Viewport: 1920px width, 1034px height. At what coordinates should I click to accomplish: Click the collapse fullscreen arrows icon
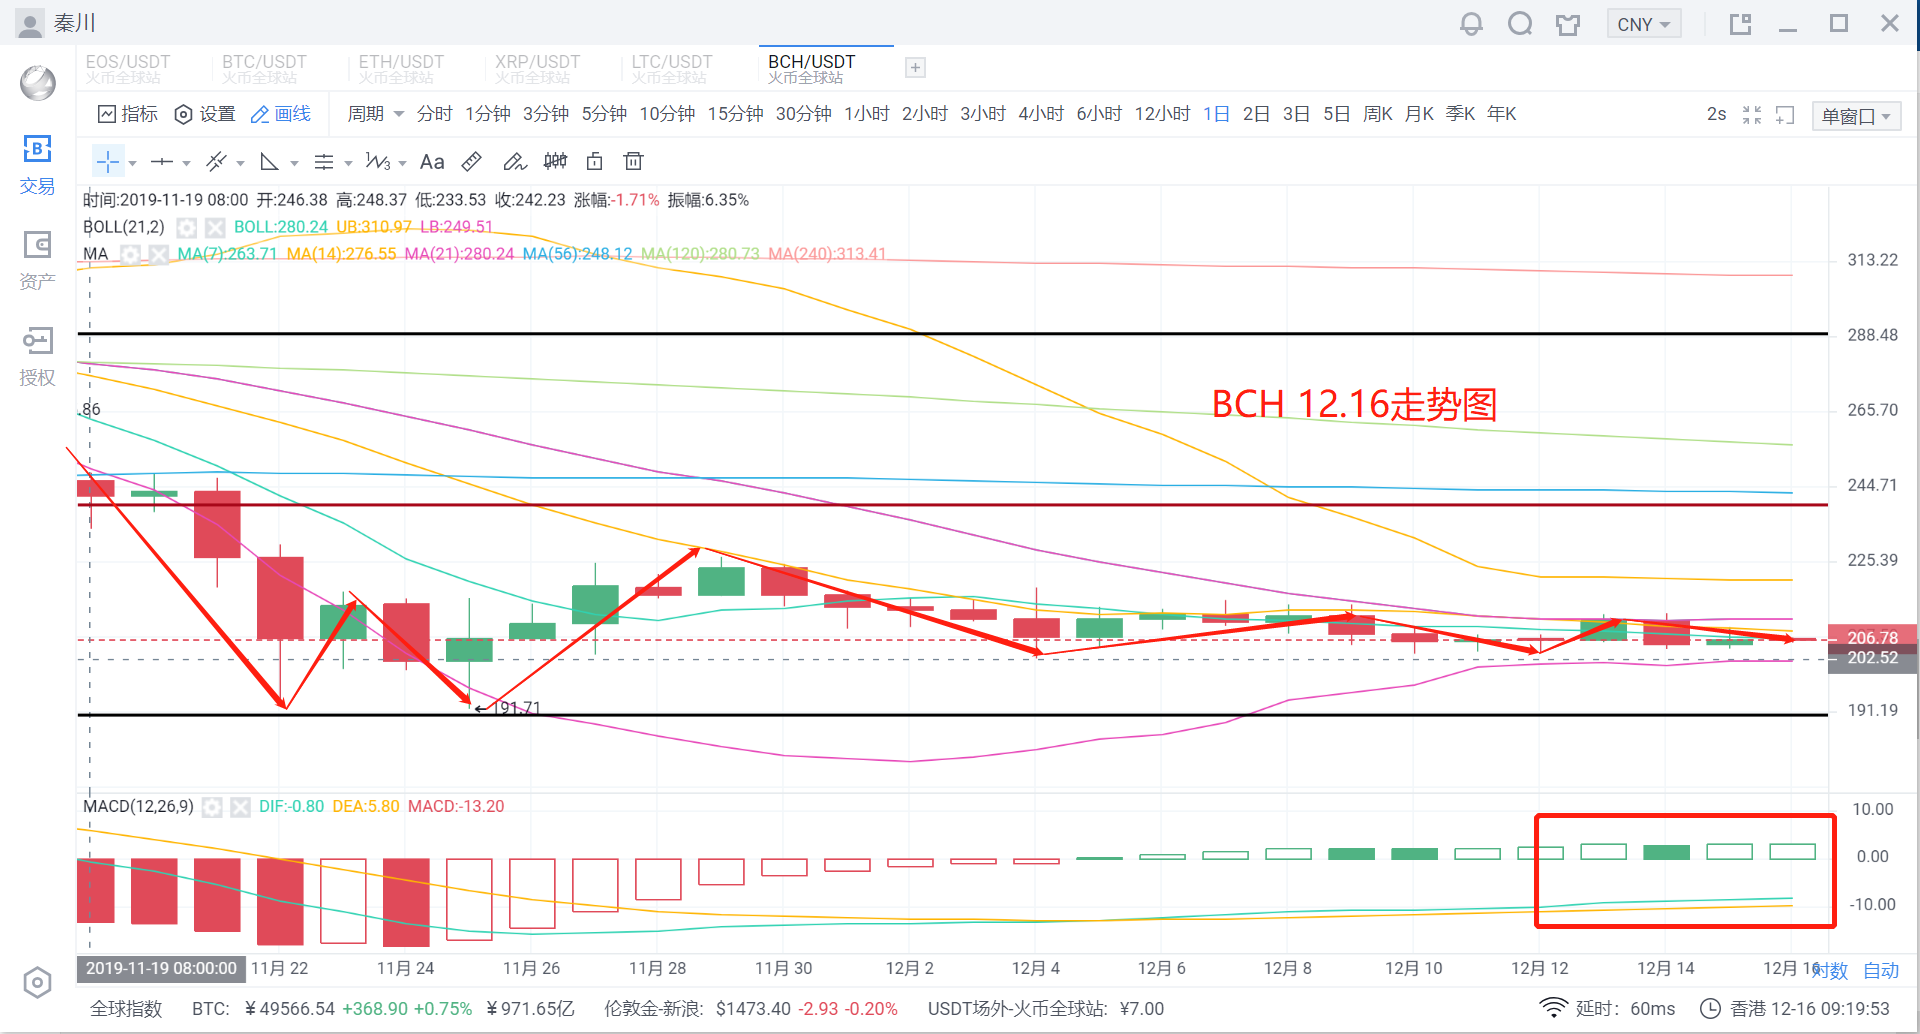(1752, 115)
